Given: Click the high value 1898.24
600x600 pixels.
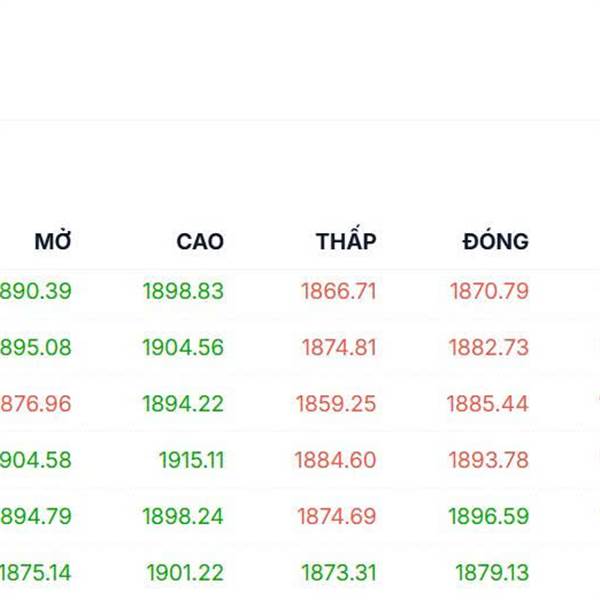Looking at the screenshot, I should (183, 517).
